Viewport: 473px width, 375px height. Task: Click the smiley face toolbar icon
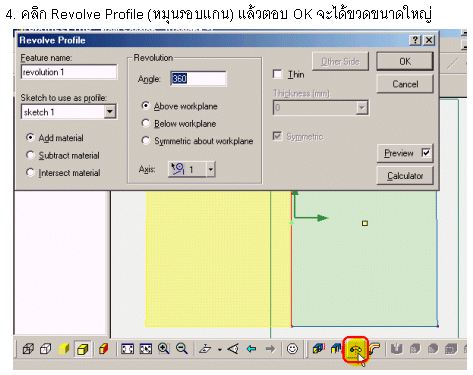coord(292,349)
